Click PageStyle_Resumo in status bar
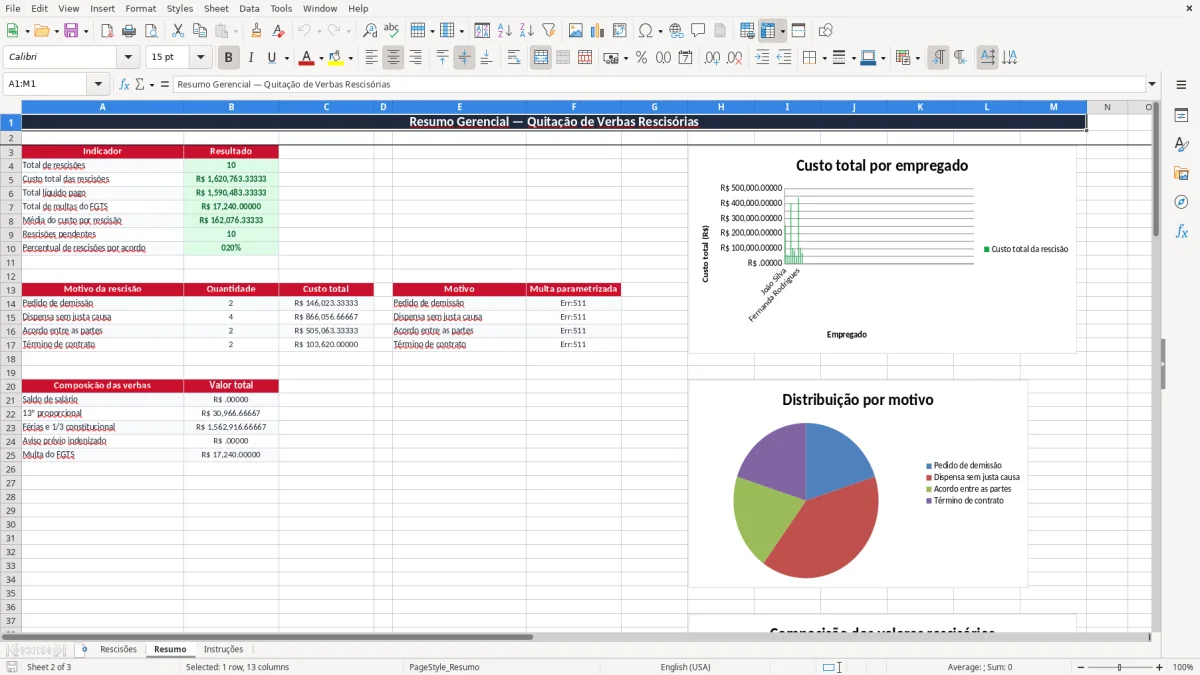1200x675 pixels. [444, 667]
